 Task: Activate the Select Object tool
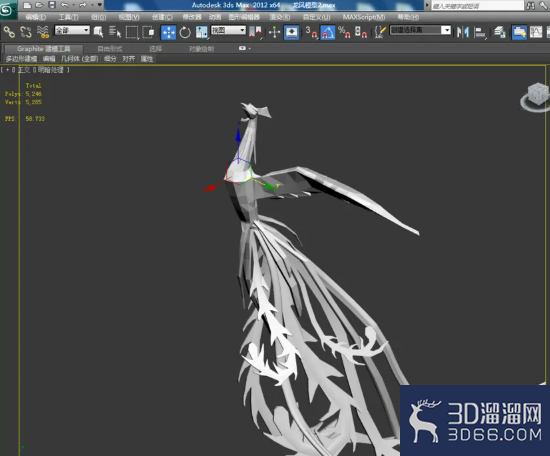98,32
